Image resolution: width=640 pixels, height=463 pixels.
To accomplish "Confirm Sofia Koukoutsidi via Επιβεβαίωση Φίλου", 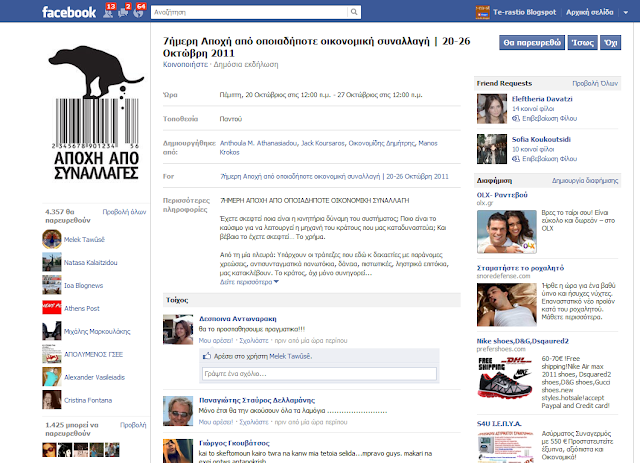I will coord(549,159).
